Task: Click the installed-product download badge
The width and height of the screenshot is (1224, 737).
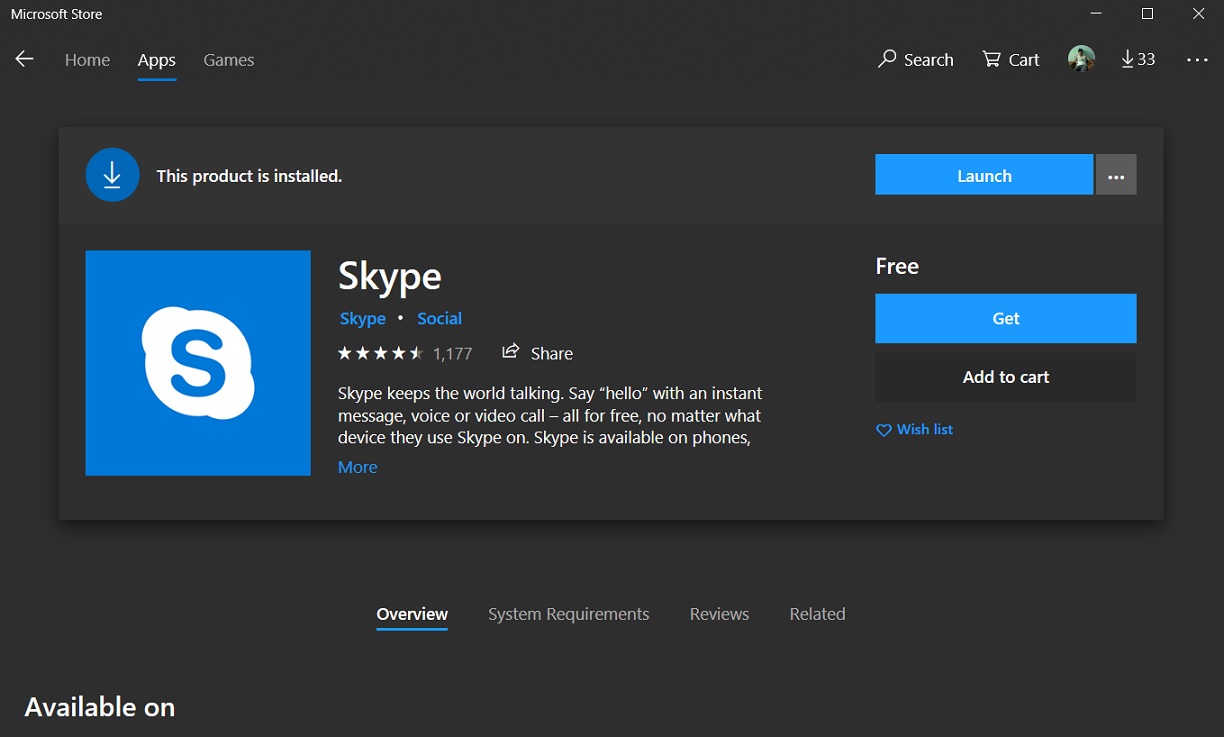Action: (x=112, y=174)
